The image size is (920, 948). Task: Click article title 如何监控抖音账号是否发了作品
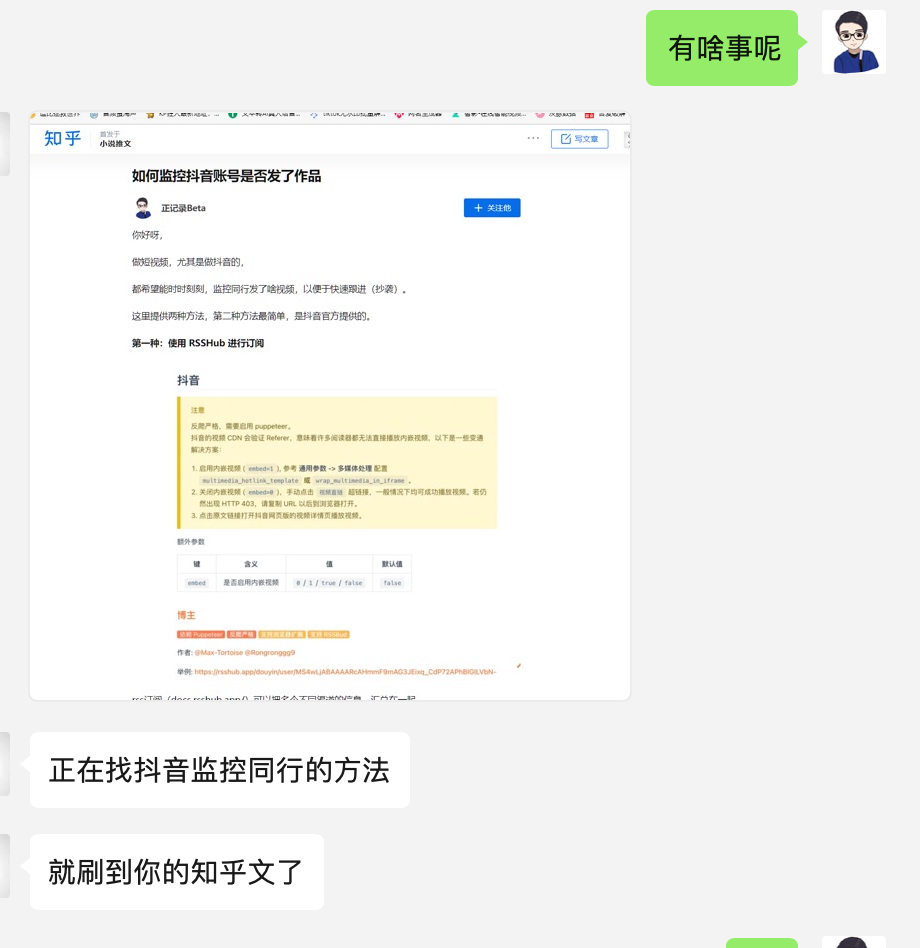tap(226, 176)
